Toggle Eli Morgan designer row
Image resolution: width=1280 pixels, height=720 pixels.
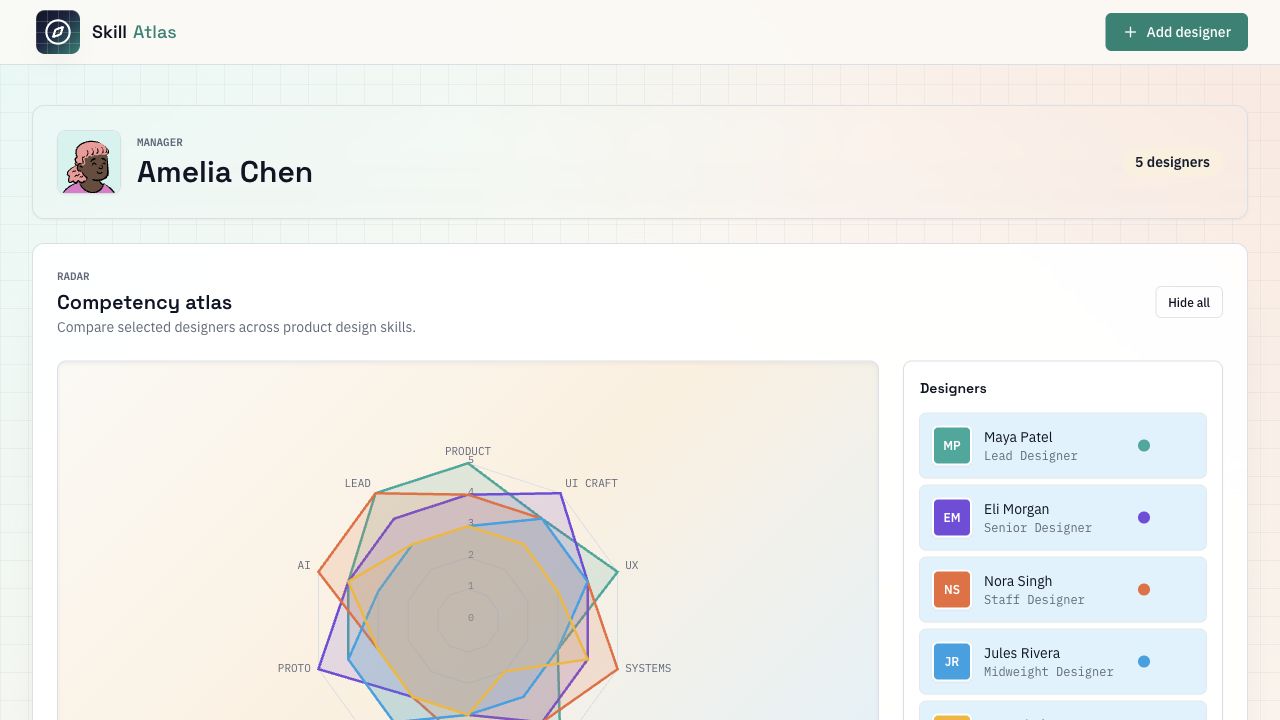click(1063, 518)
